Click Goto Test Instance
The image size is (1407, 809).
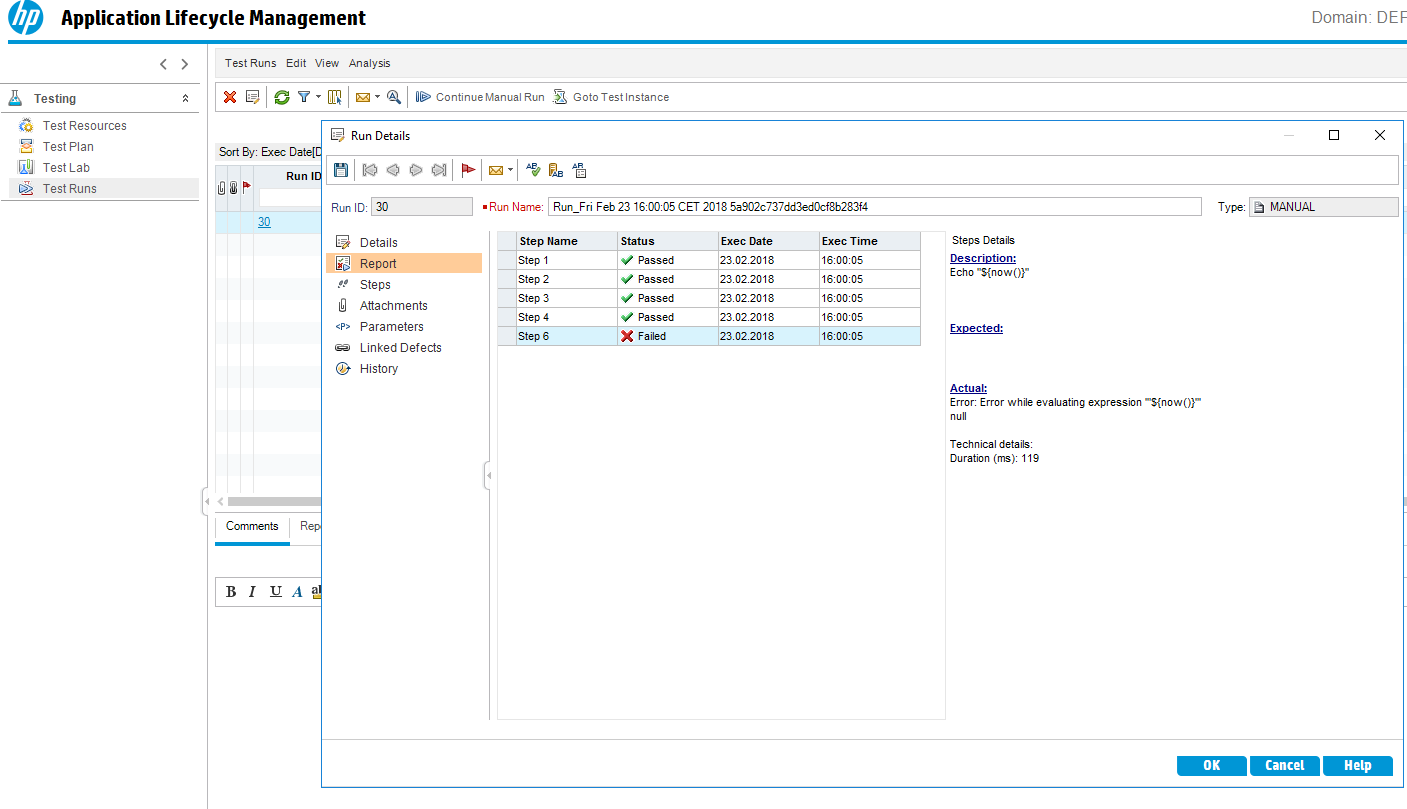click(x=611, y=97)
